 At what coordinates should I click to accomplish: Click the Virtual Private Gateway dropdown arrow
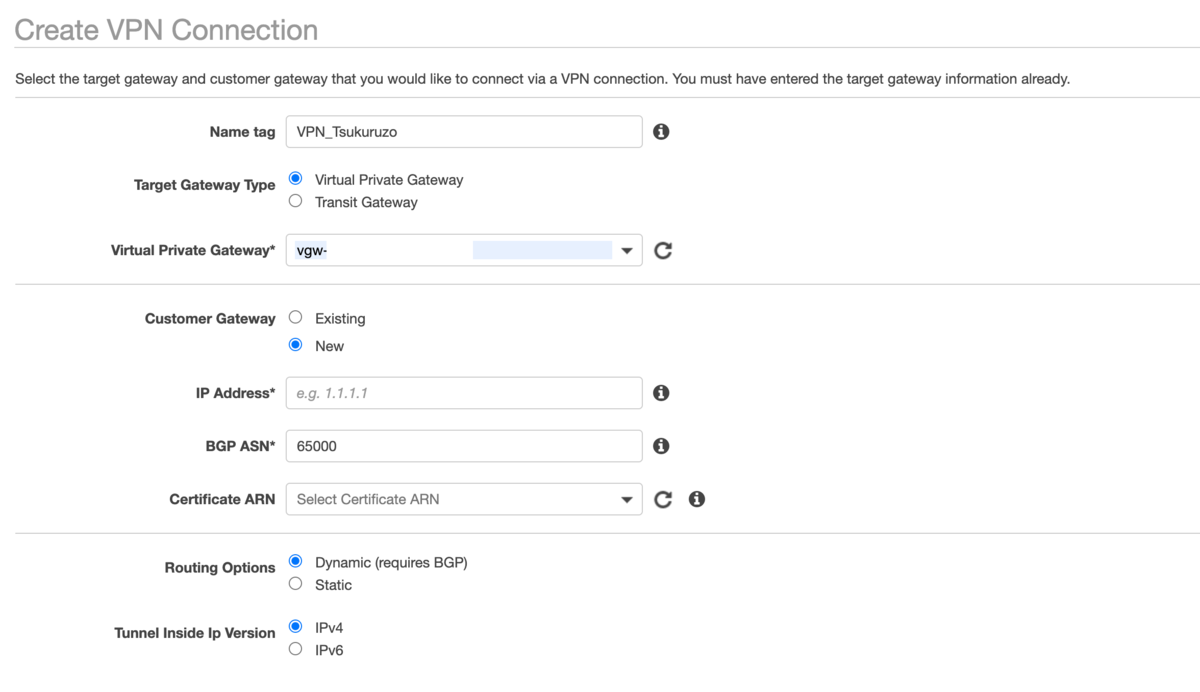click(x=627, y=250)
